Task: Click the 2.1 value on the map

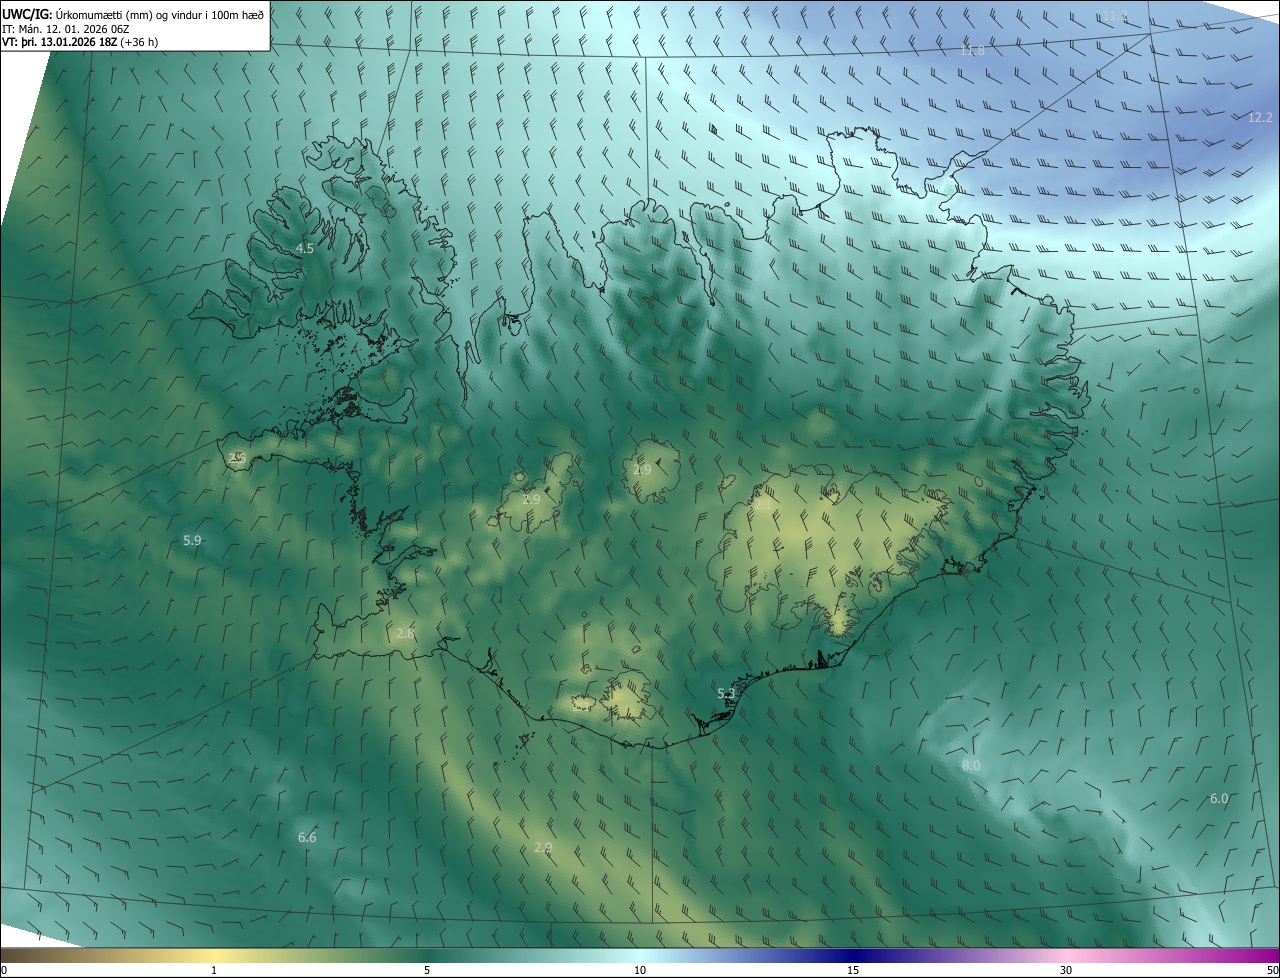Action: pos(763,505)
